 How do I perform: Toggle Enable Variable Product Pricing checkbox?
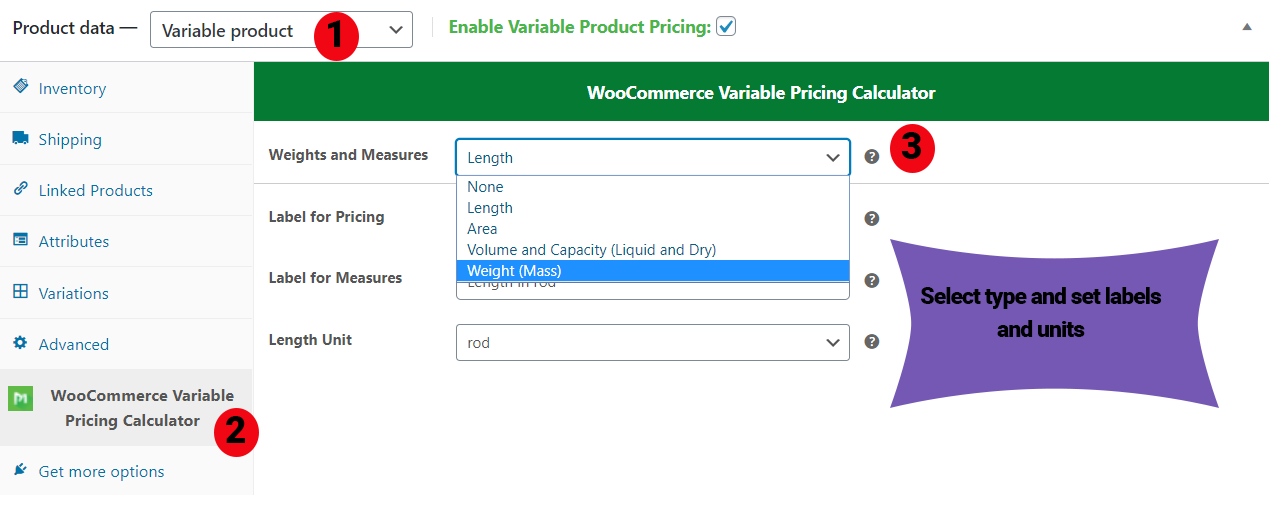click(726, 27)
